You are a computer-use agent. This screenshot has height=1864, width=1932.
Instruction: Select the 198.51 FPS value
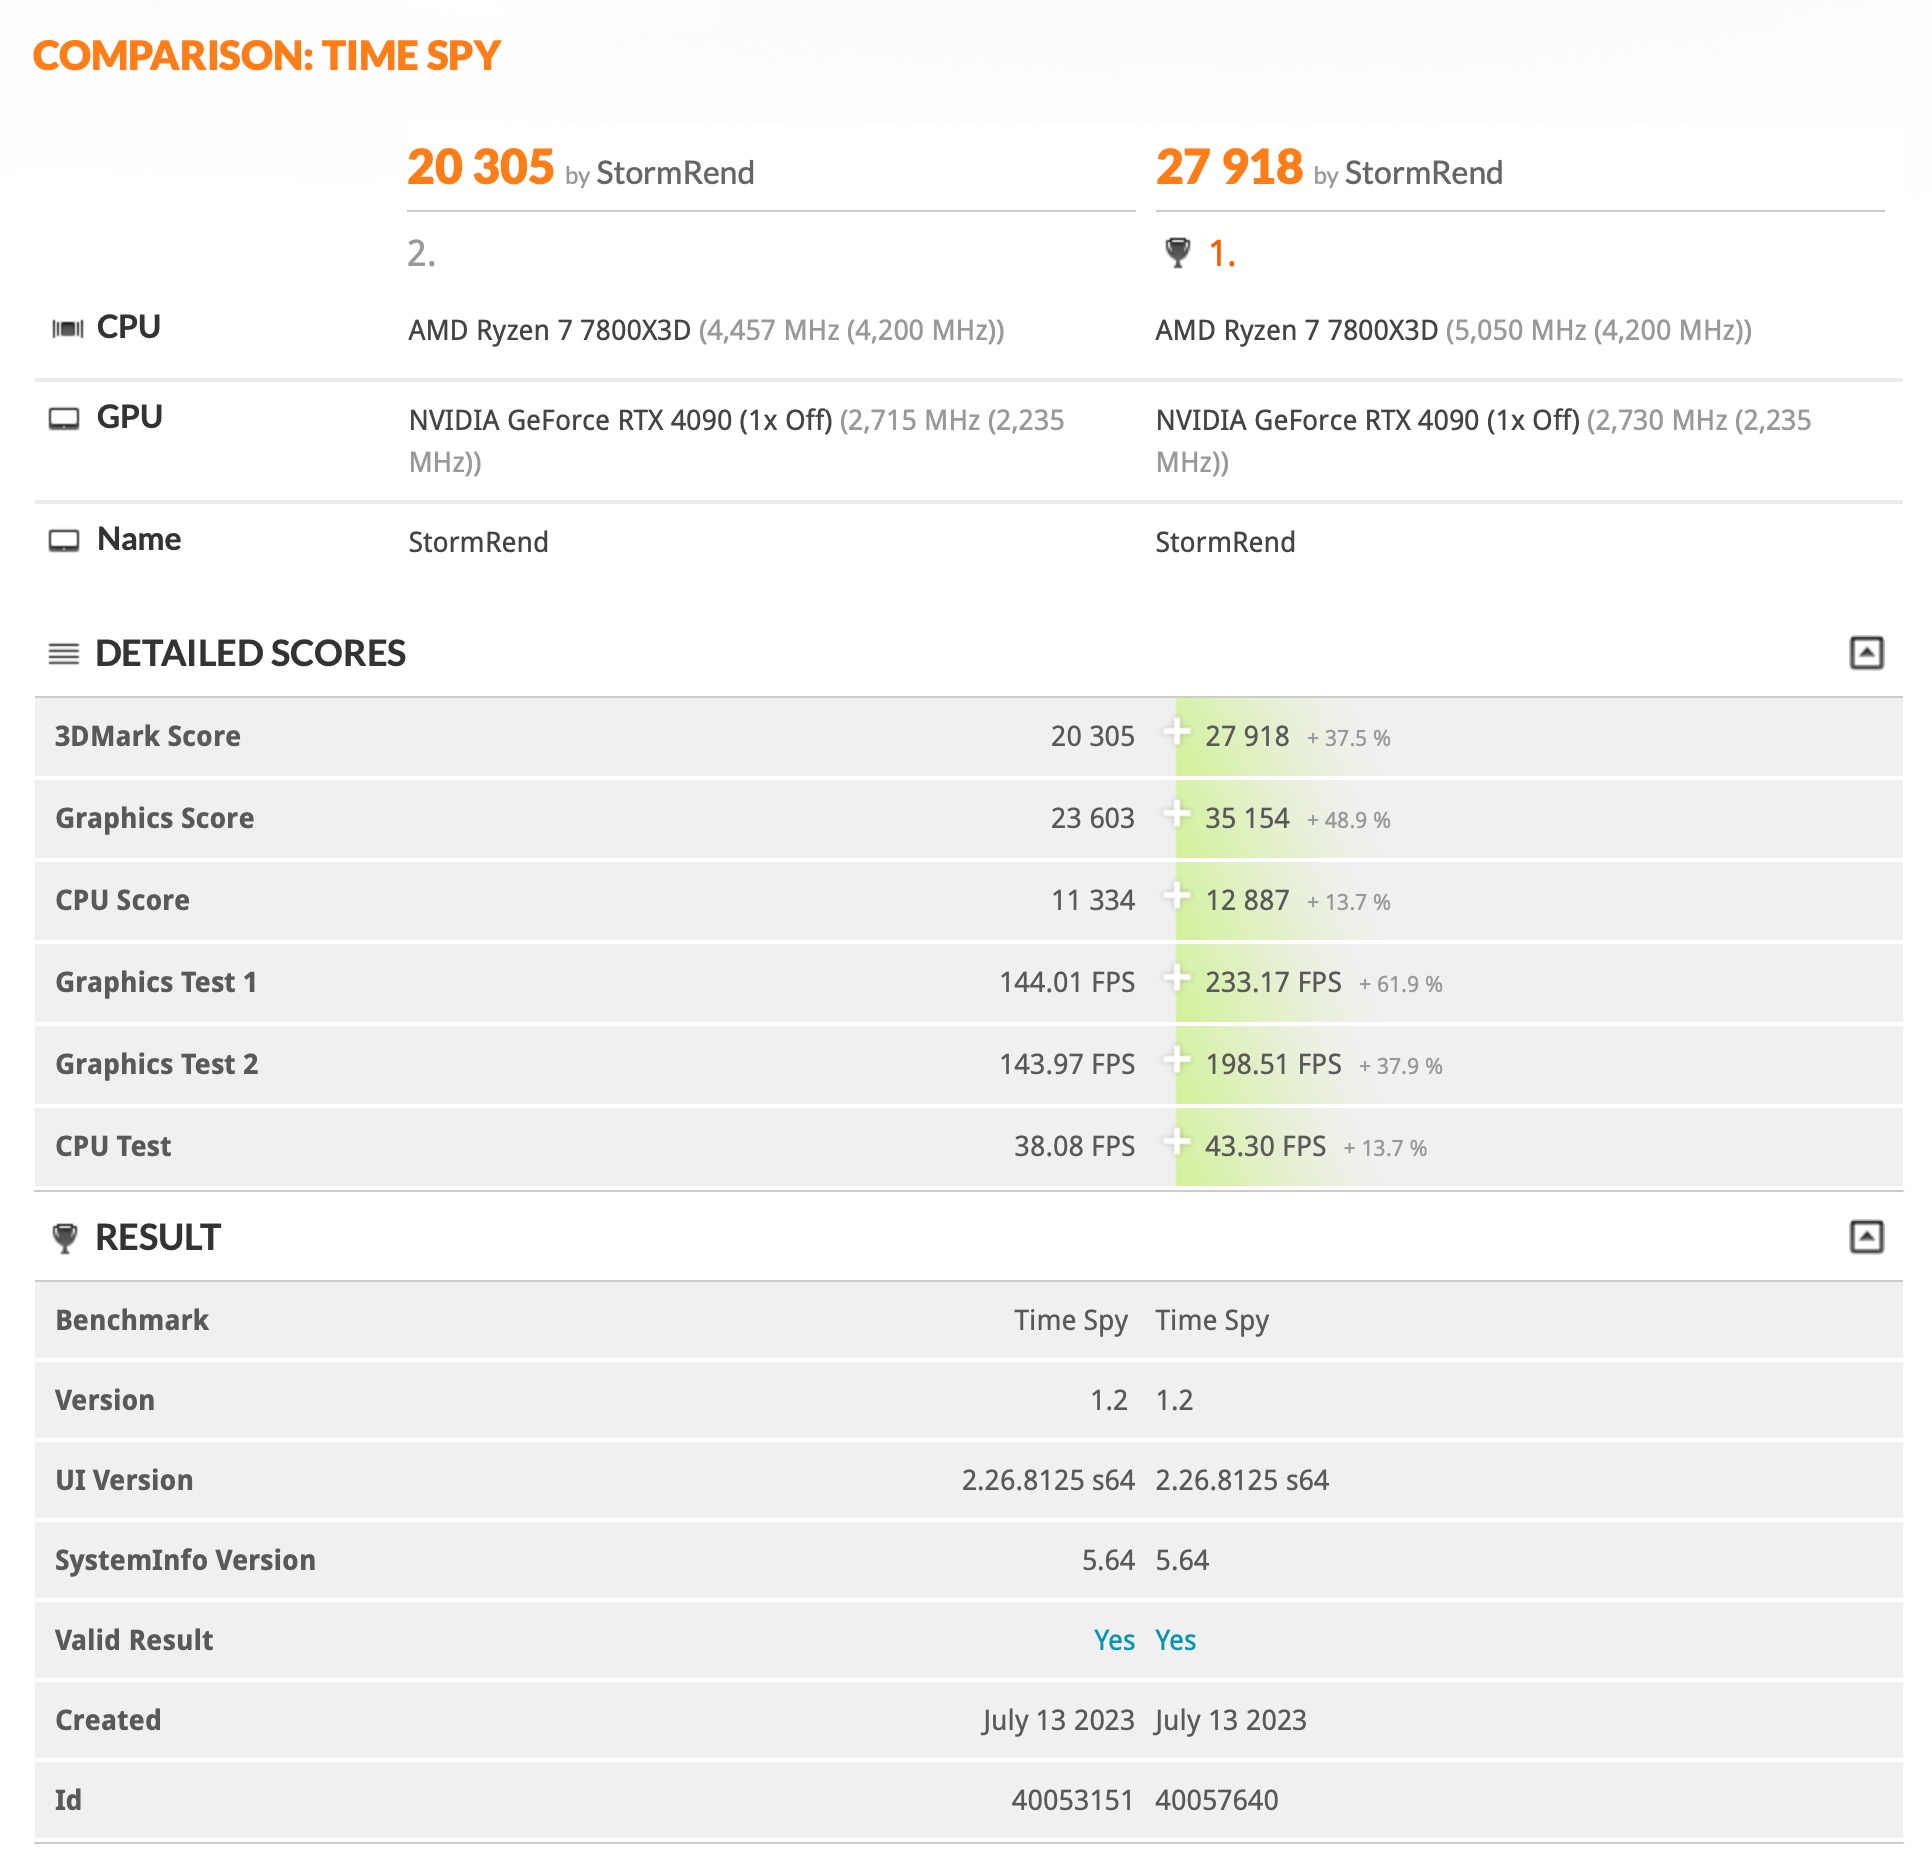[1273, 1064]
